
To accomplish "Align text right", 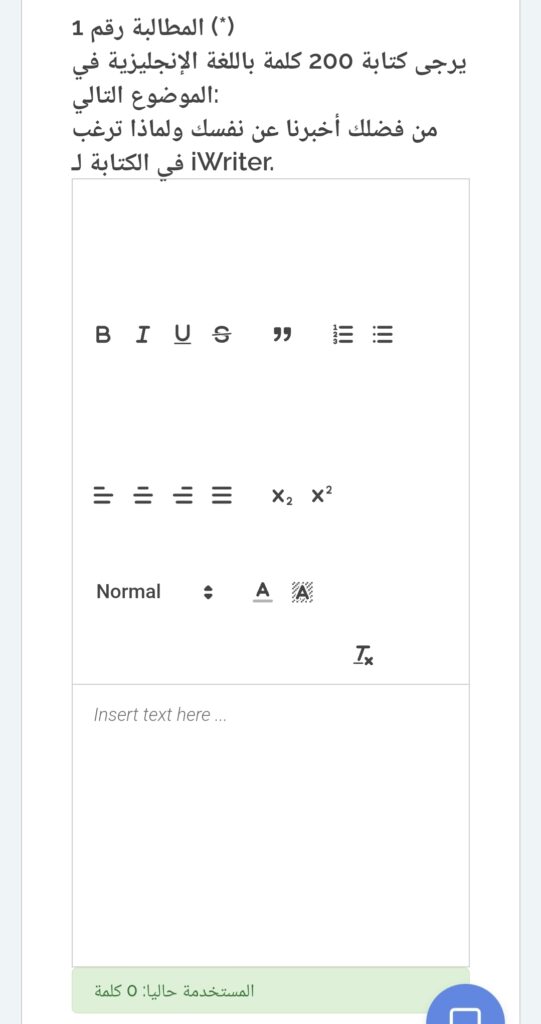I will pyautogui.click(x=183, y=496).
